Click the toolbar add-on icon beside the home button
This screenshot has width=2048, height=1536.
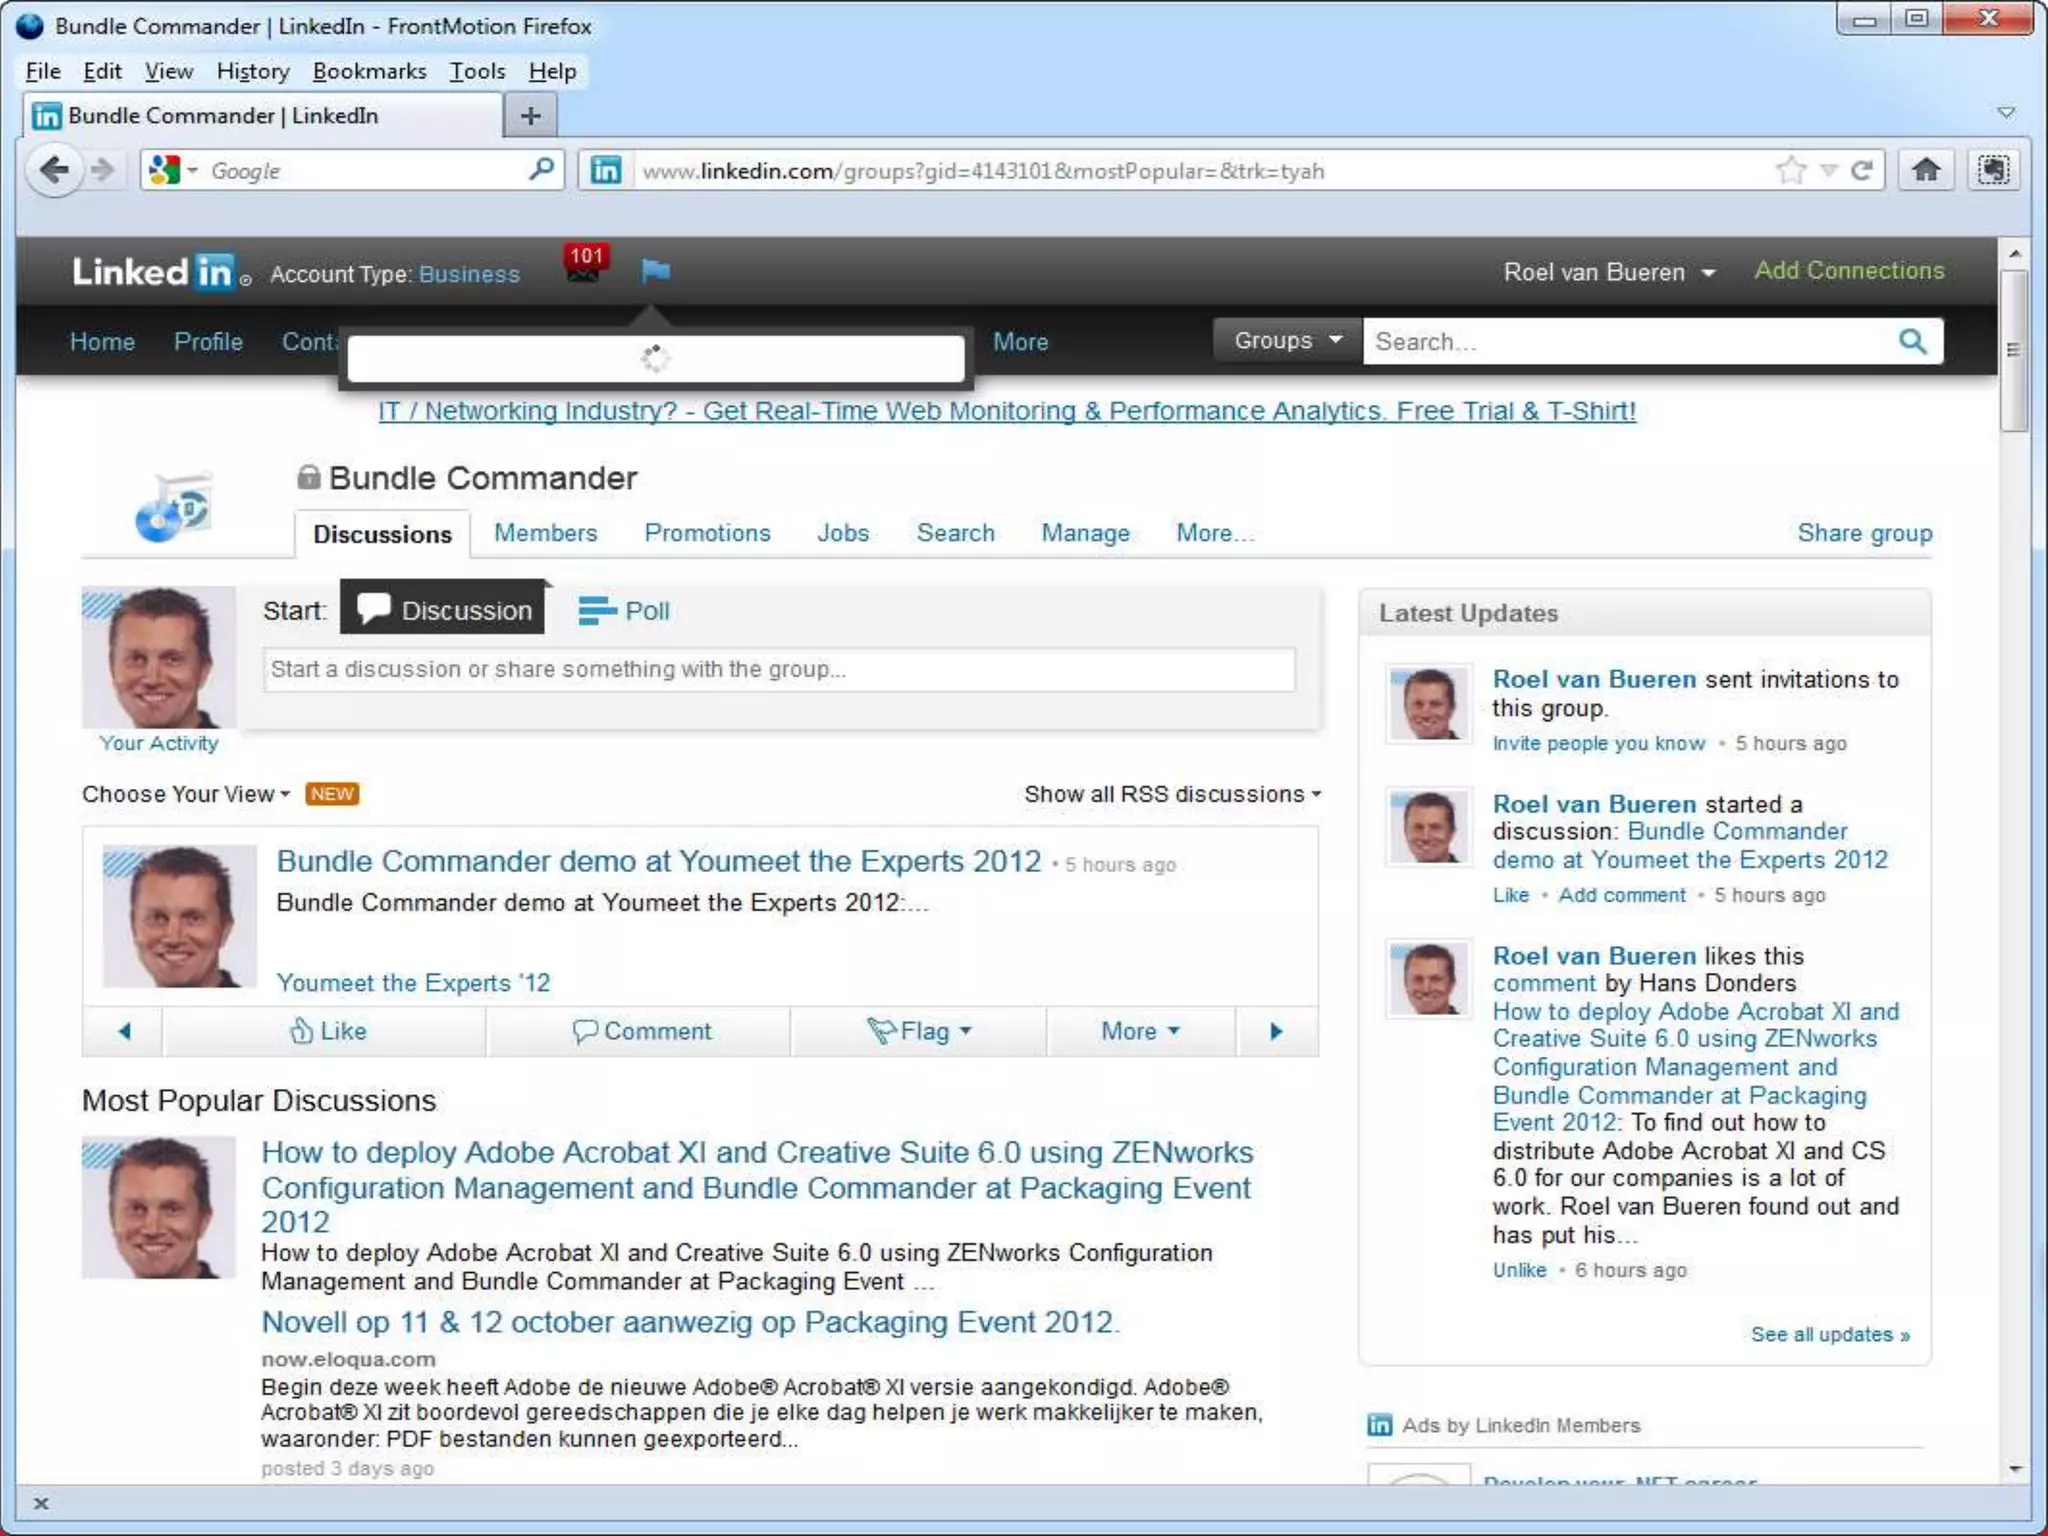(x=1993, y=170)
